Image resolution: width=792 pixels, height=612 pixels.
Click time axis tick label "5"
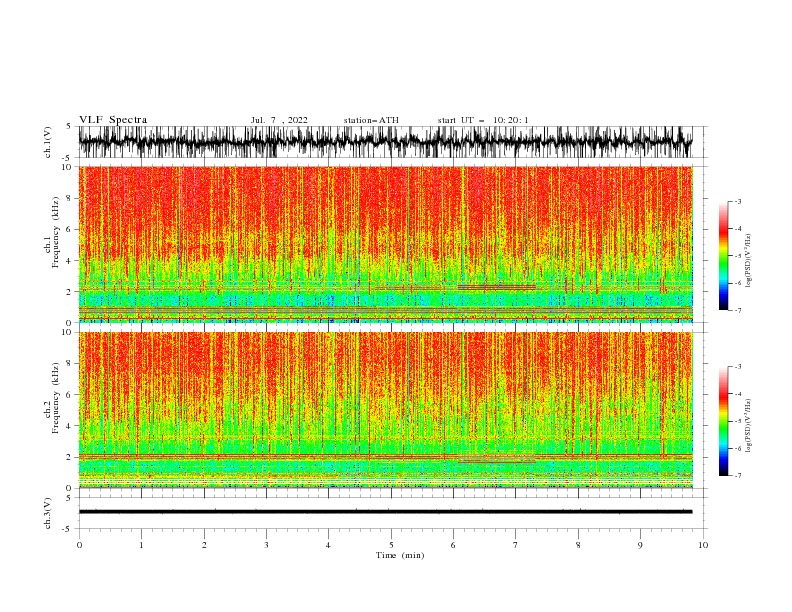(391, 545)
